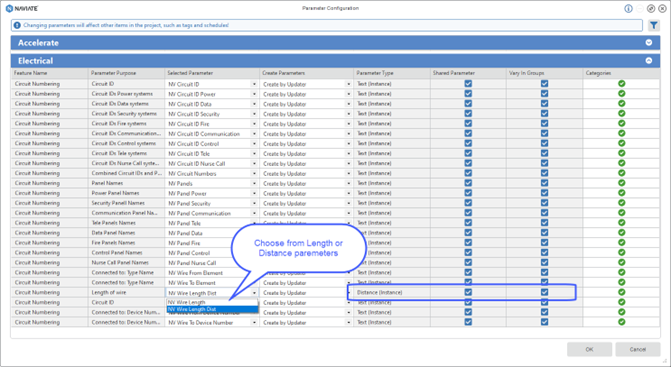This screenshot has height=367, width=671.
Task: Click the Shared Parameter column header
Action: tap(468, 73)
